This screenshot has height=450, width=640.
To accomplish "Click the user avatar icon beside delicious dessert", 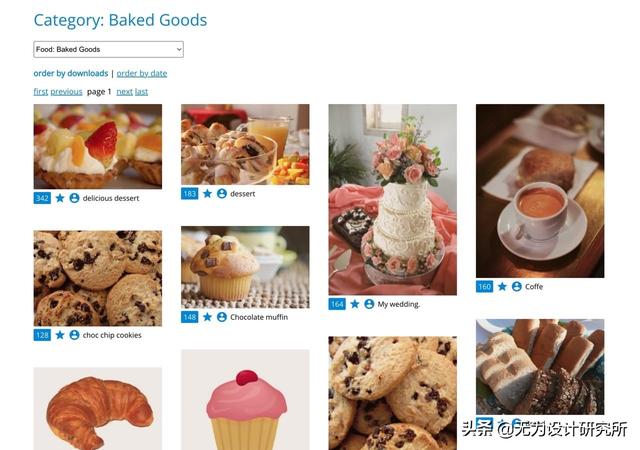I will (x=74, y=198).
